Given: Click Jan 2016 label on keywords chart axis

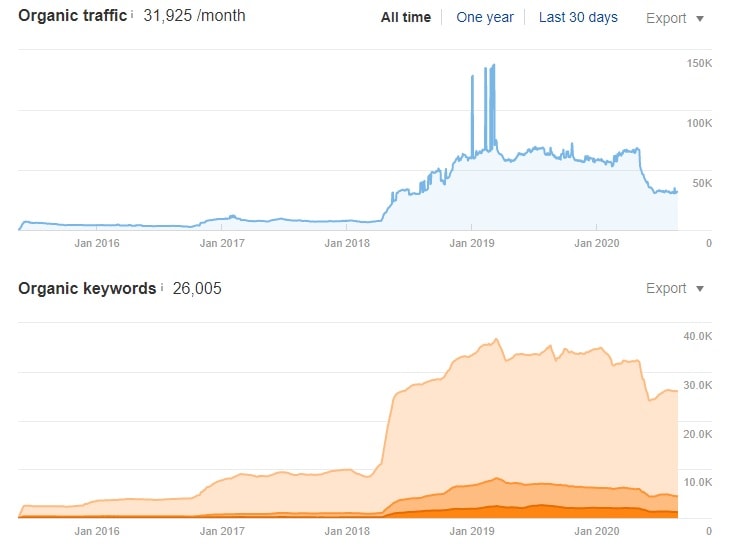Looking at the screenshot, I should click(97, 531).
